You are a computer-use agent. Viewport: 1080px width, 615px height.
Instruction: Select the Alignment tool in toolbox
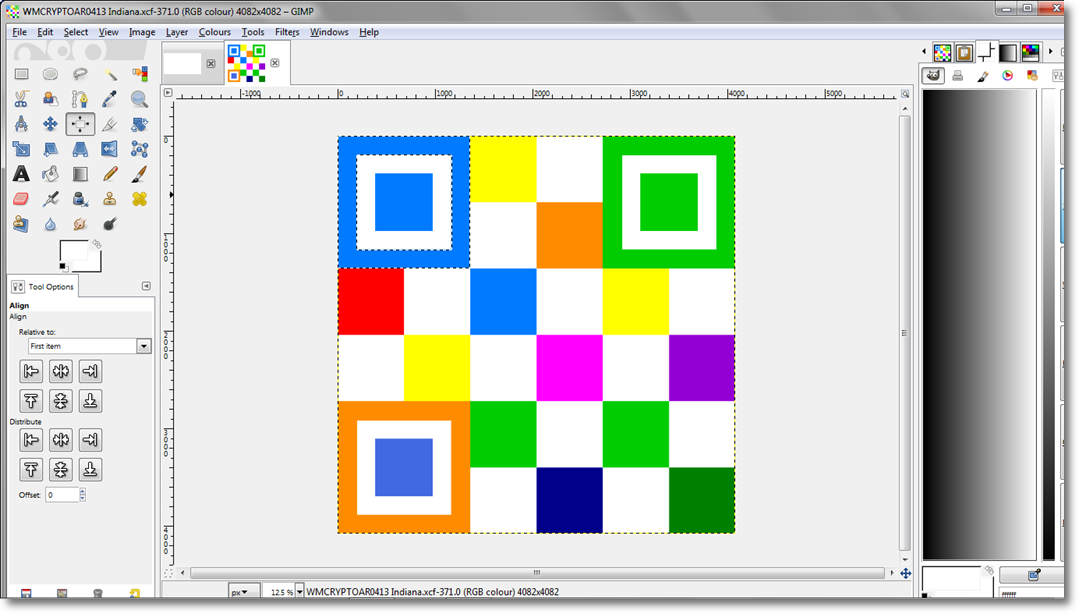click(x=80, y=124)
